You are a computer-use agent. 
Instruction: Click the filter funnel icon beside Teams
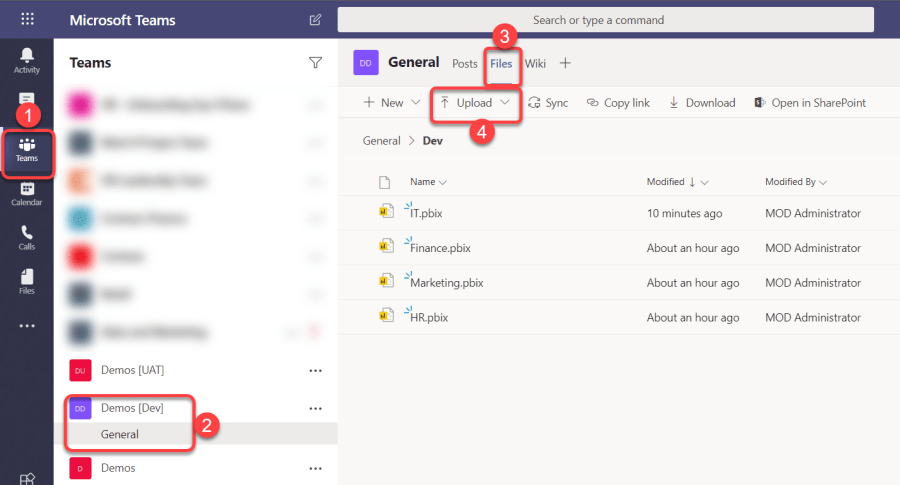pos(315,63)
